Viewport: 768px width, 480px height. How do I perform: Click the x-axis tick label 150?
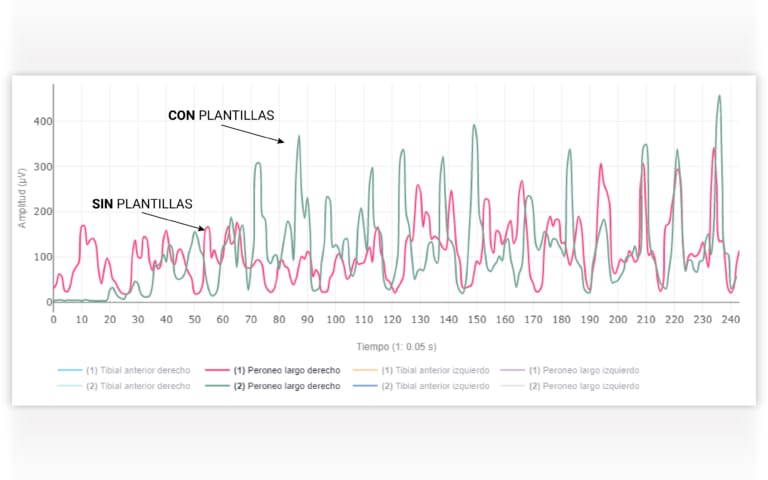click(477, 320)
